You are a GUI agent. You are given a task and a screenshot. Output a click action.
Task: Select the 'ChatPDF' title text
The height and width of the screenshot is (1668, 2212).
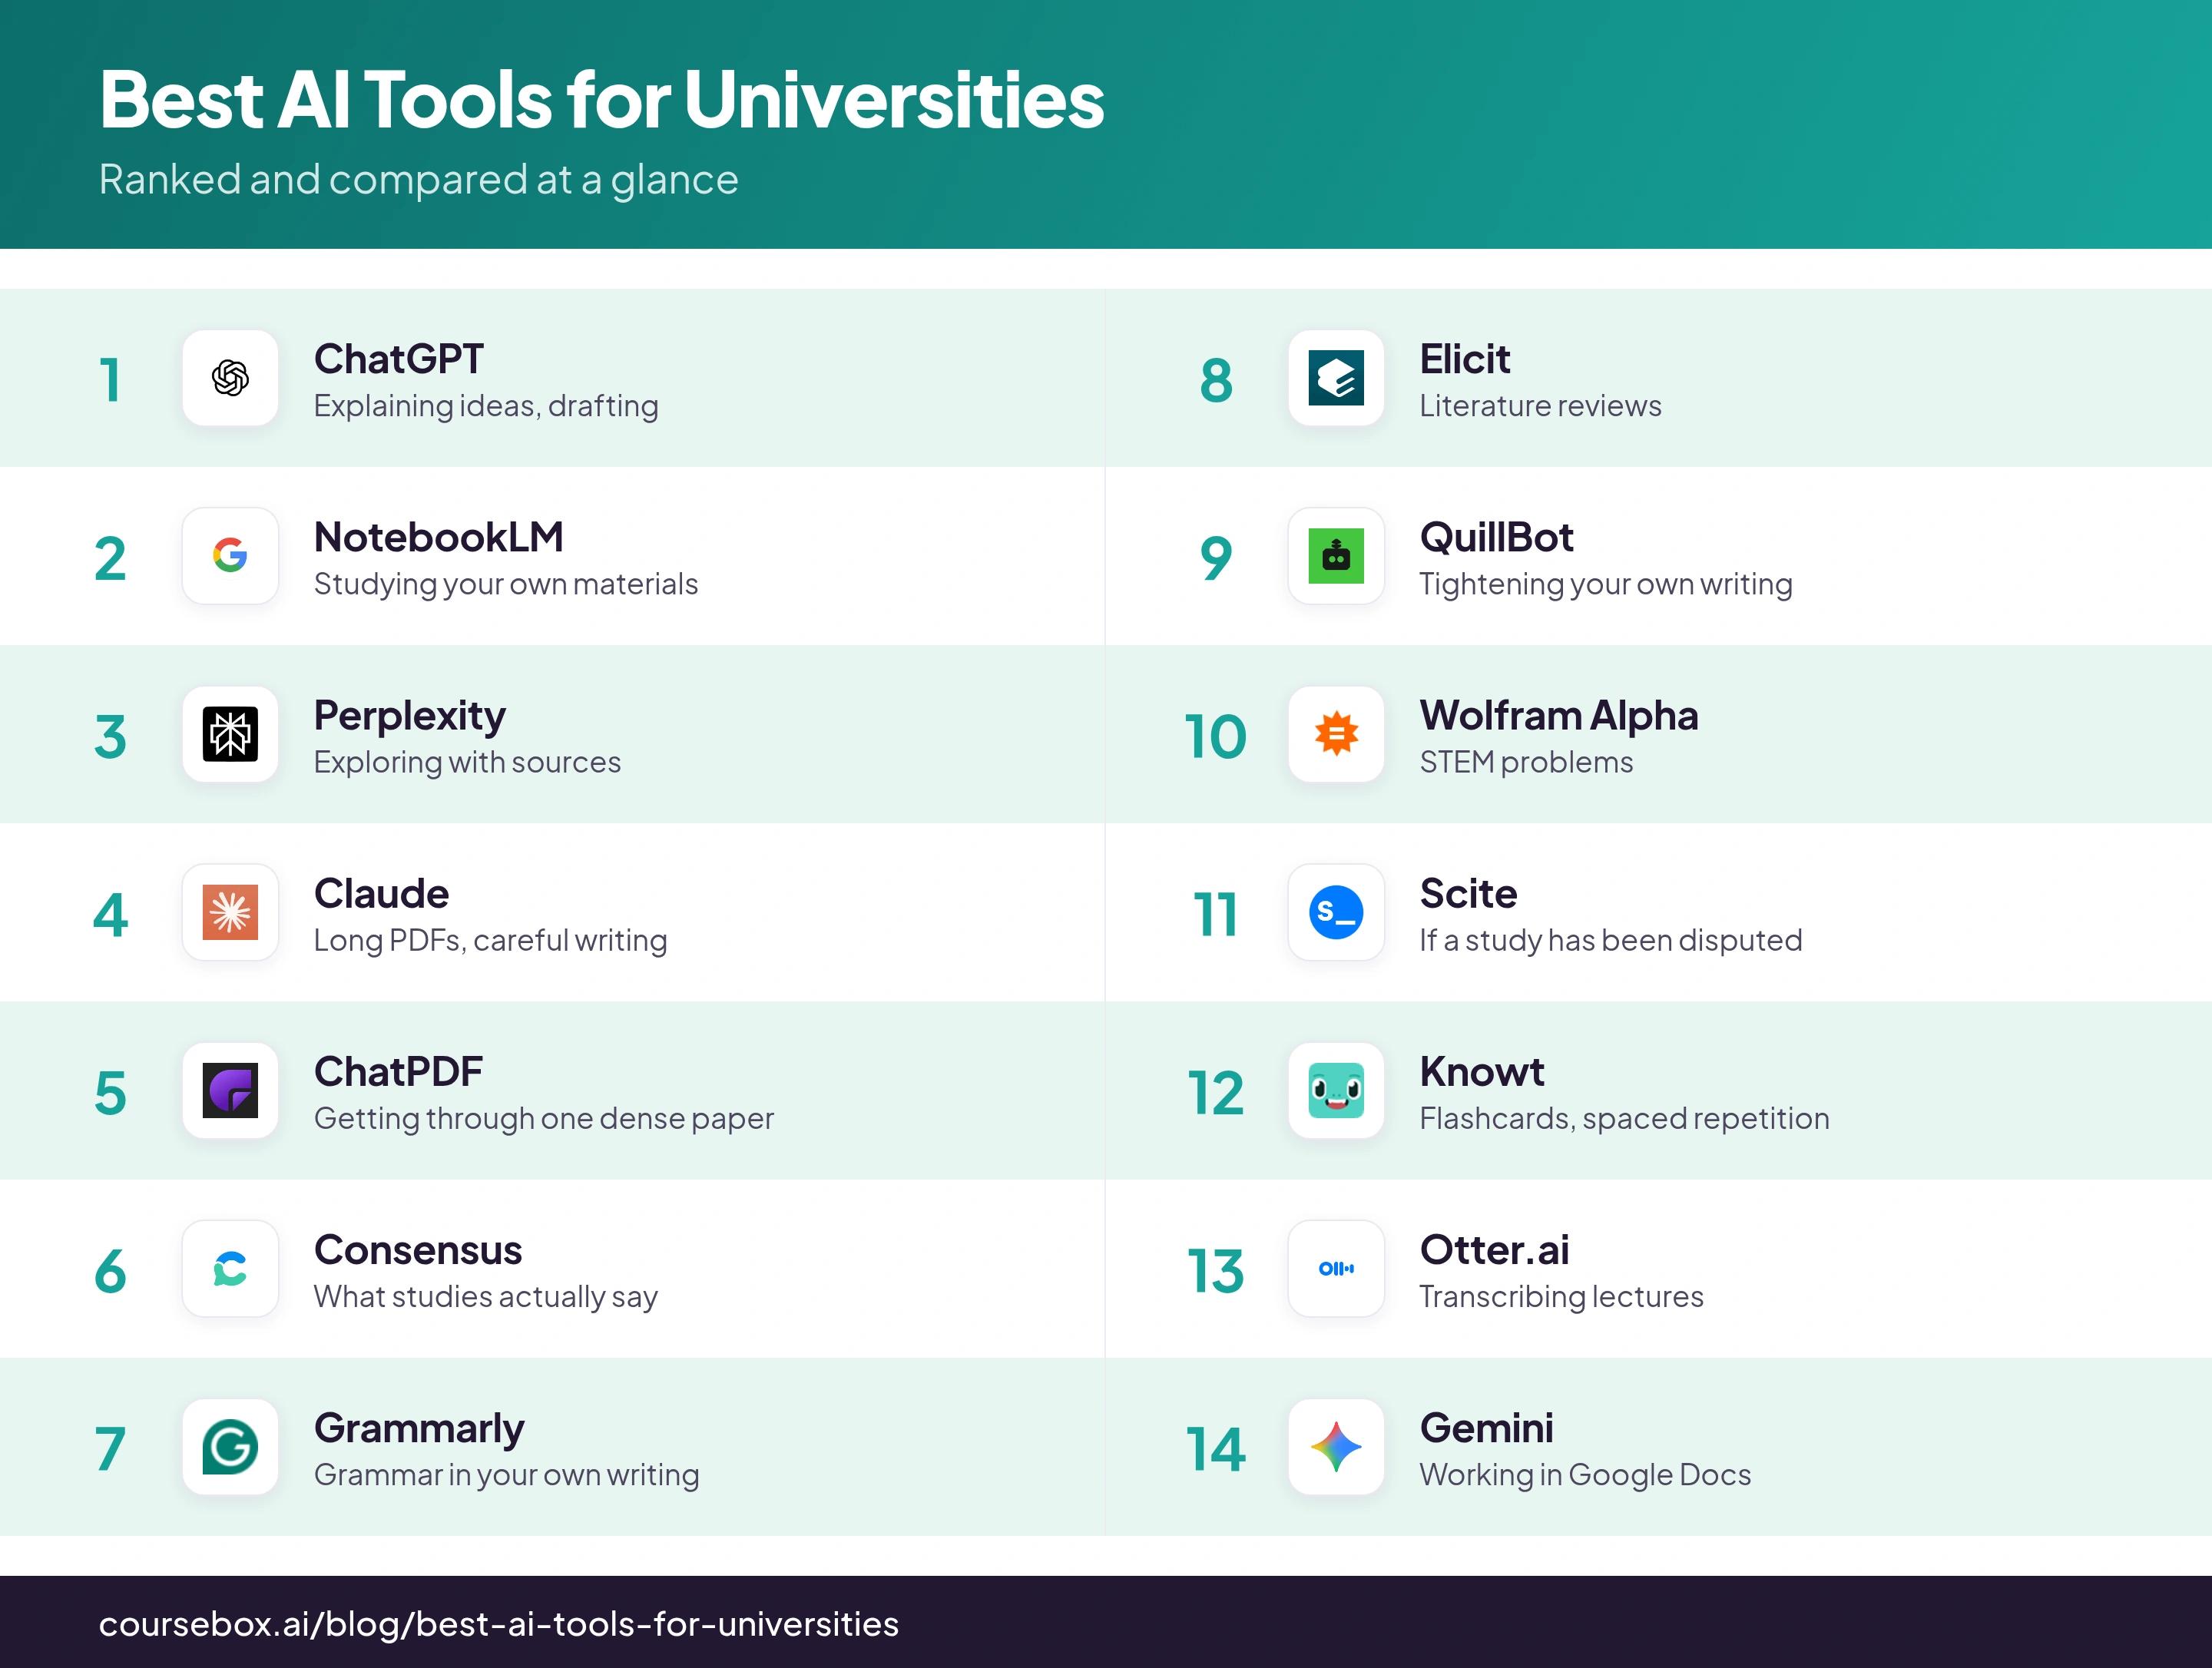(398, 1071)
